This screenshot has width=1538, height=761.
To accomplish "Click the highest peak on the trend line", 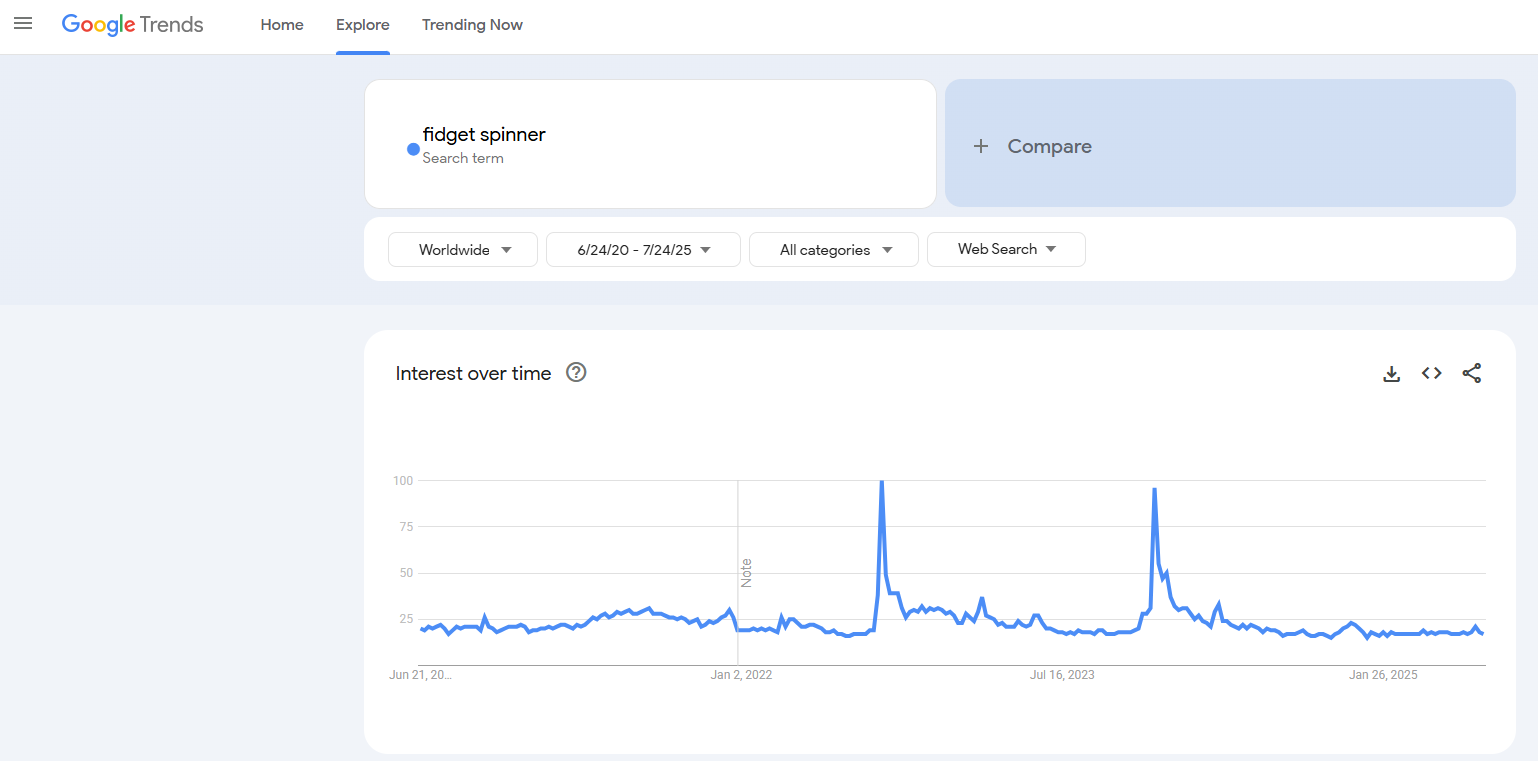I will (881, 482).
